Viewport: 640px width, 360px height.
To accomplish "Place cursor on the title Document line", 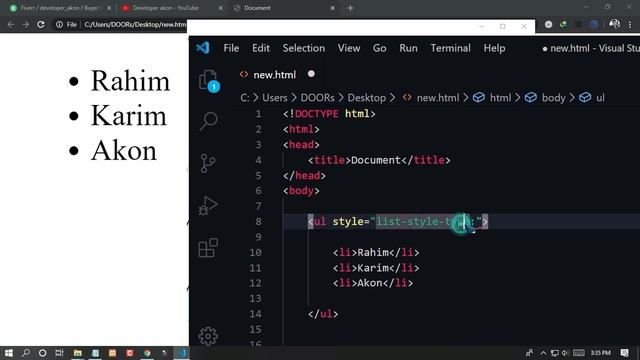I will [x=379, y=160].
